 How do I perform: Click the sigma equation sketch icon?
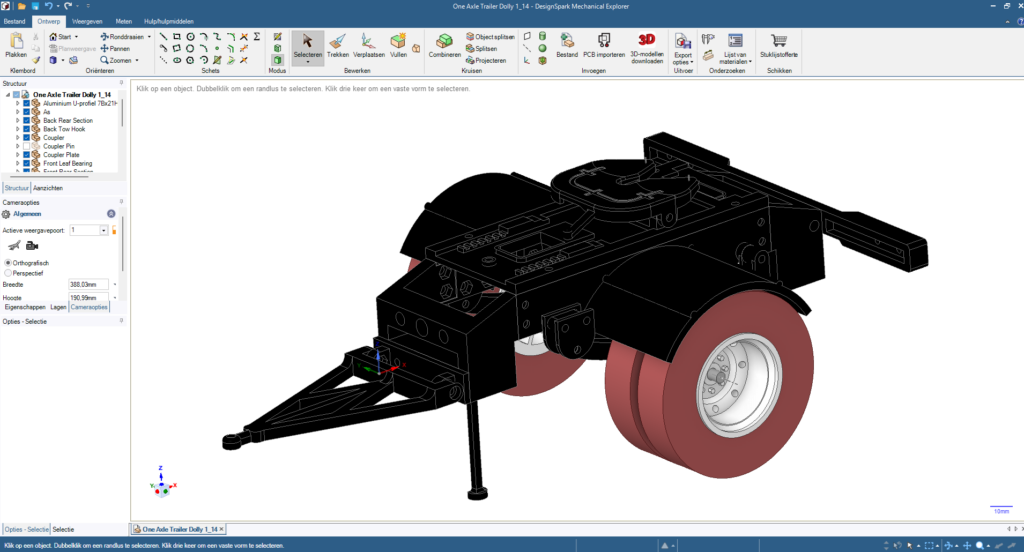tap(257, 37)
